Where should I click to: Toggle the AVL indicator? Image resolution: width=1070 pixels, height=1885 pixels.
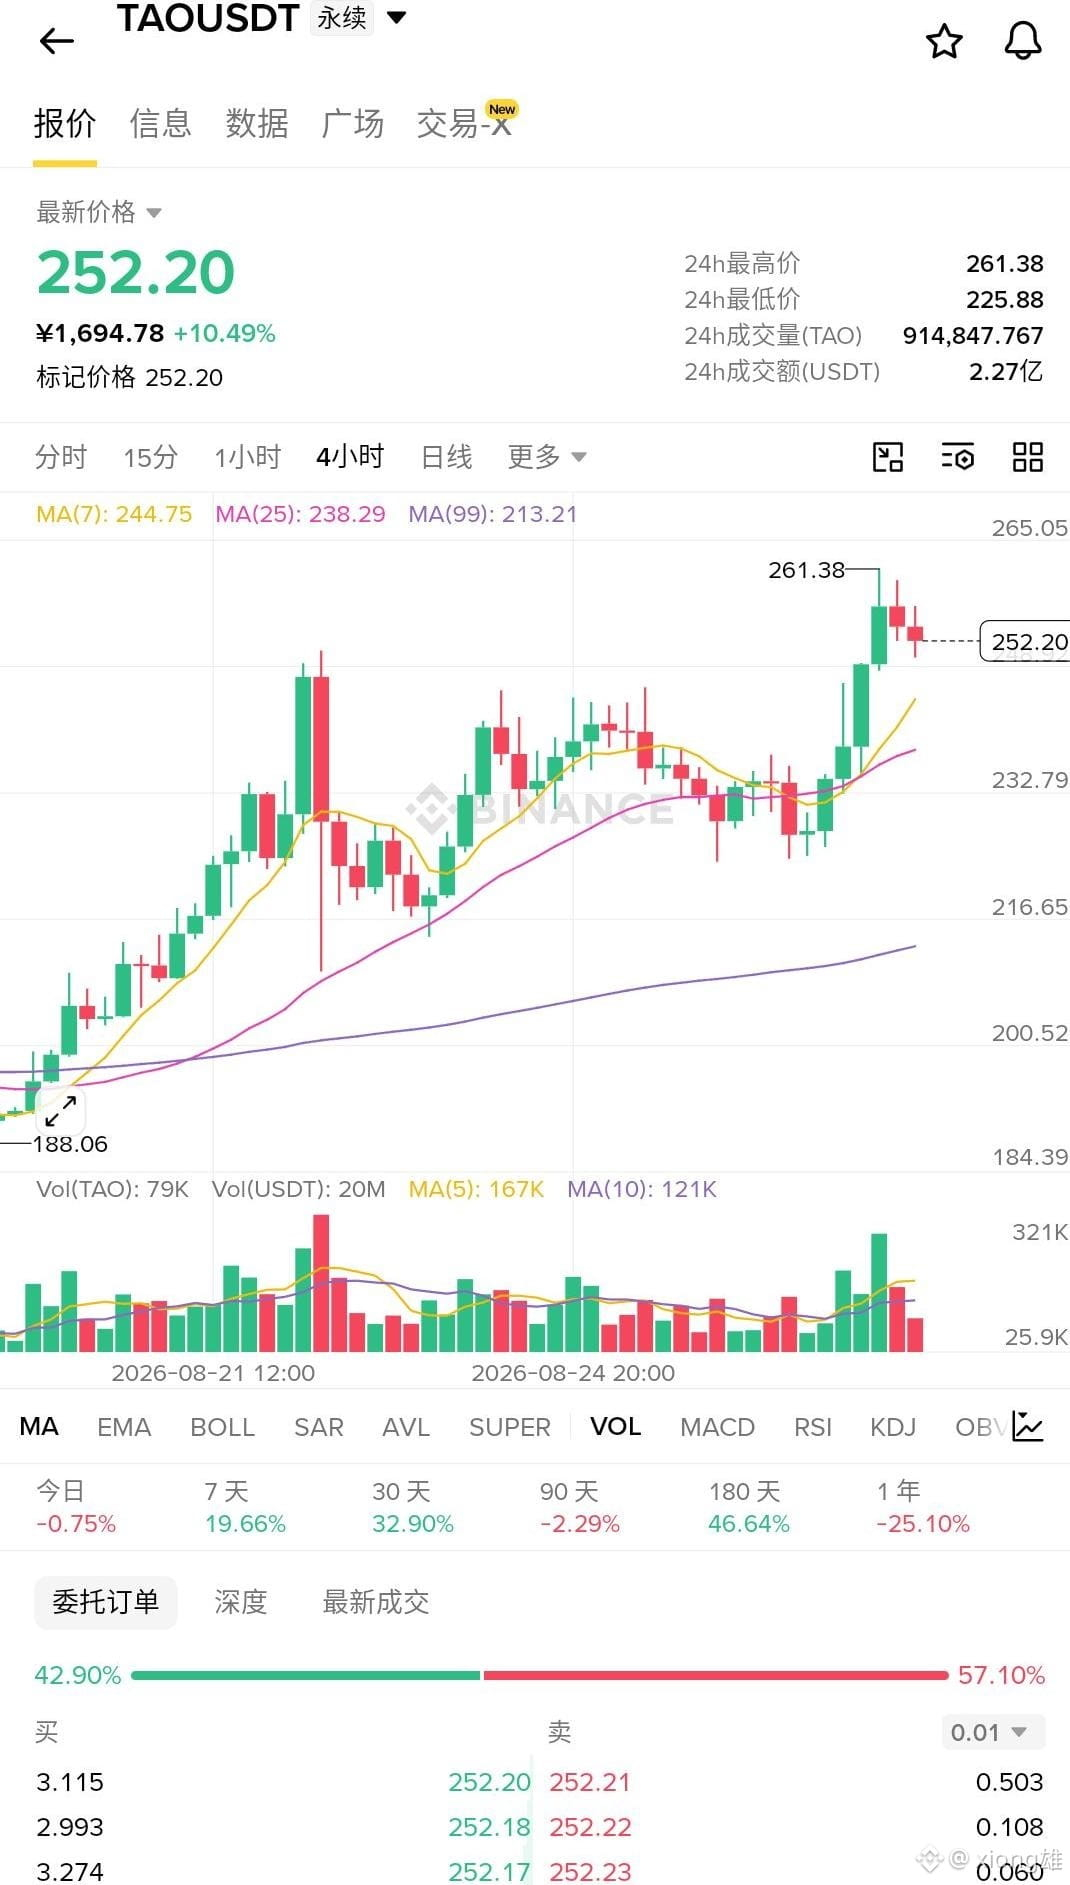[406, 1427]
